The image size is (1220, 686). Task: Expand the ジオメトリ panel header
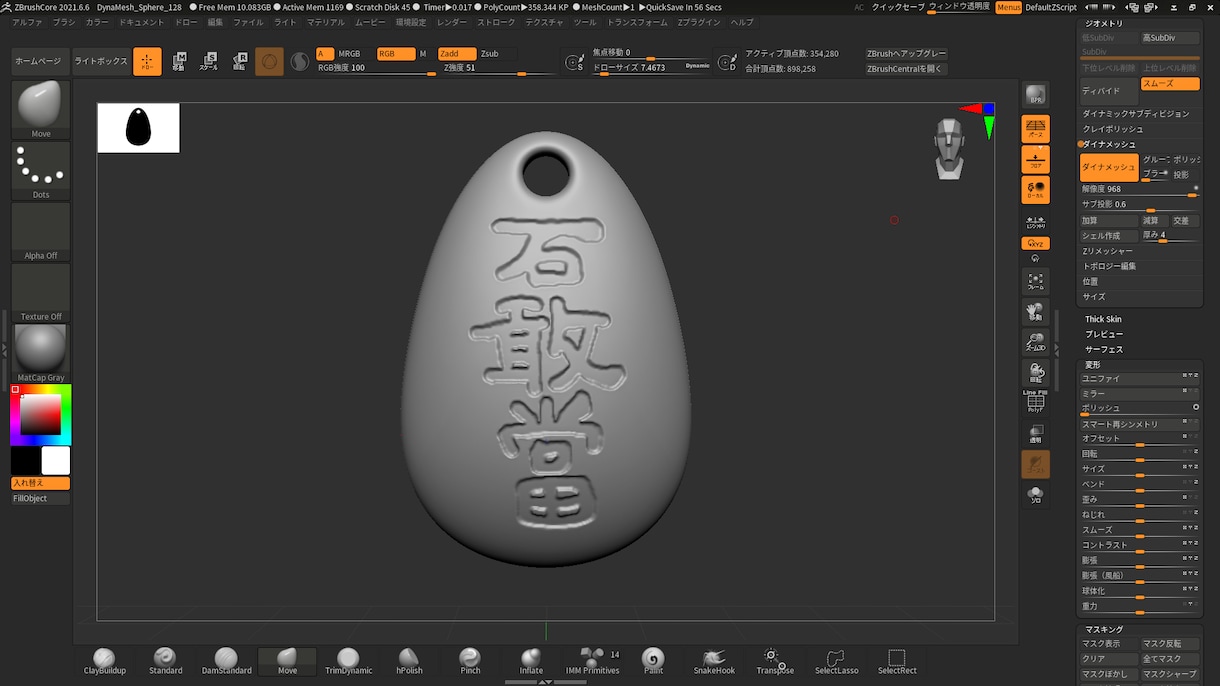[x=1104, y=23]
